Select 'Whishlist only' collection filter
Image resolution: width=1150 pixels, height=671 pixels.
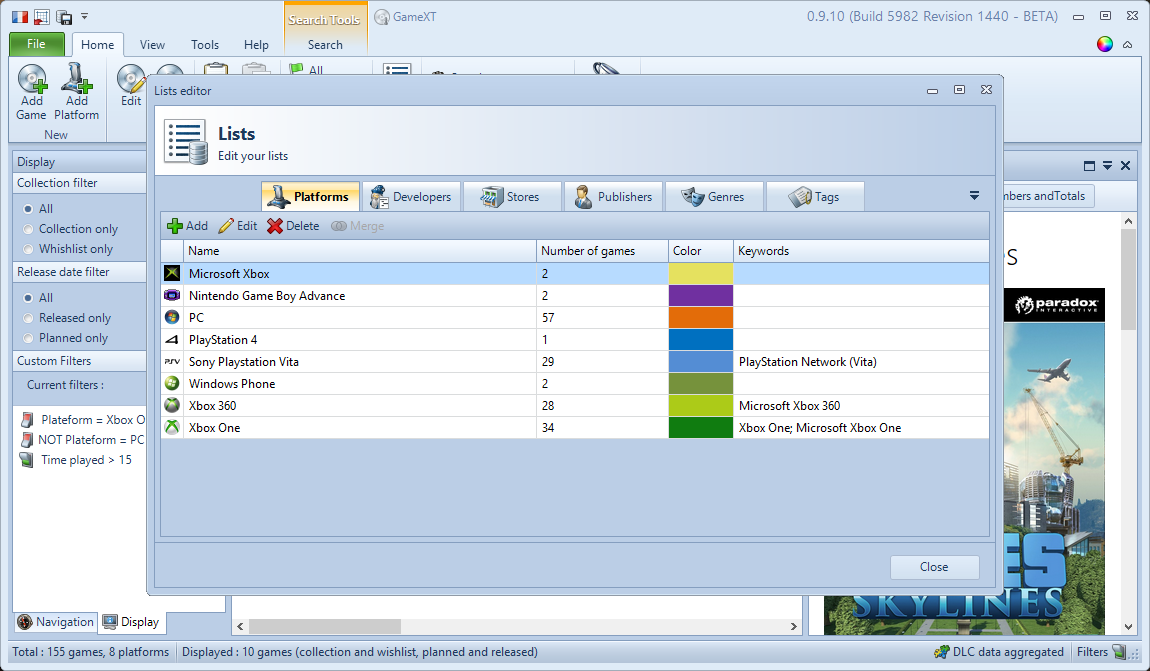(x=28, y=249)
